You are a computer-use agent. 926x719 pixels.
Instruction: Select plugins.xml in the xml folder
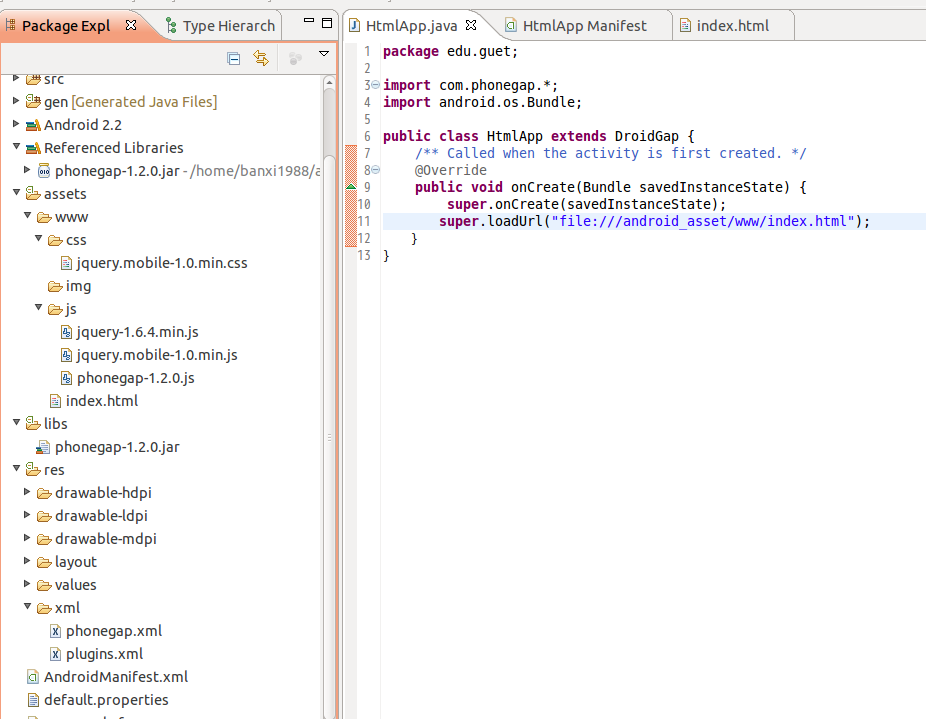(105, 654)
